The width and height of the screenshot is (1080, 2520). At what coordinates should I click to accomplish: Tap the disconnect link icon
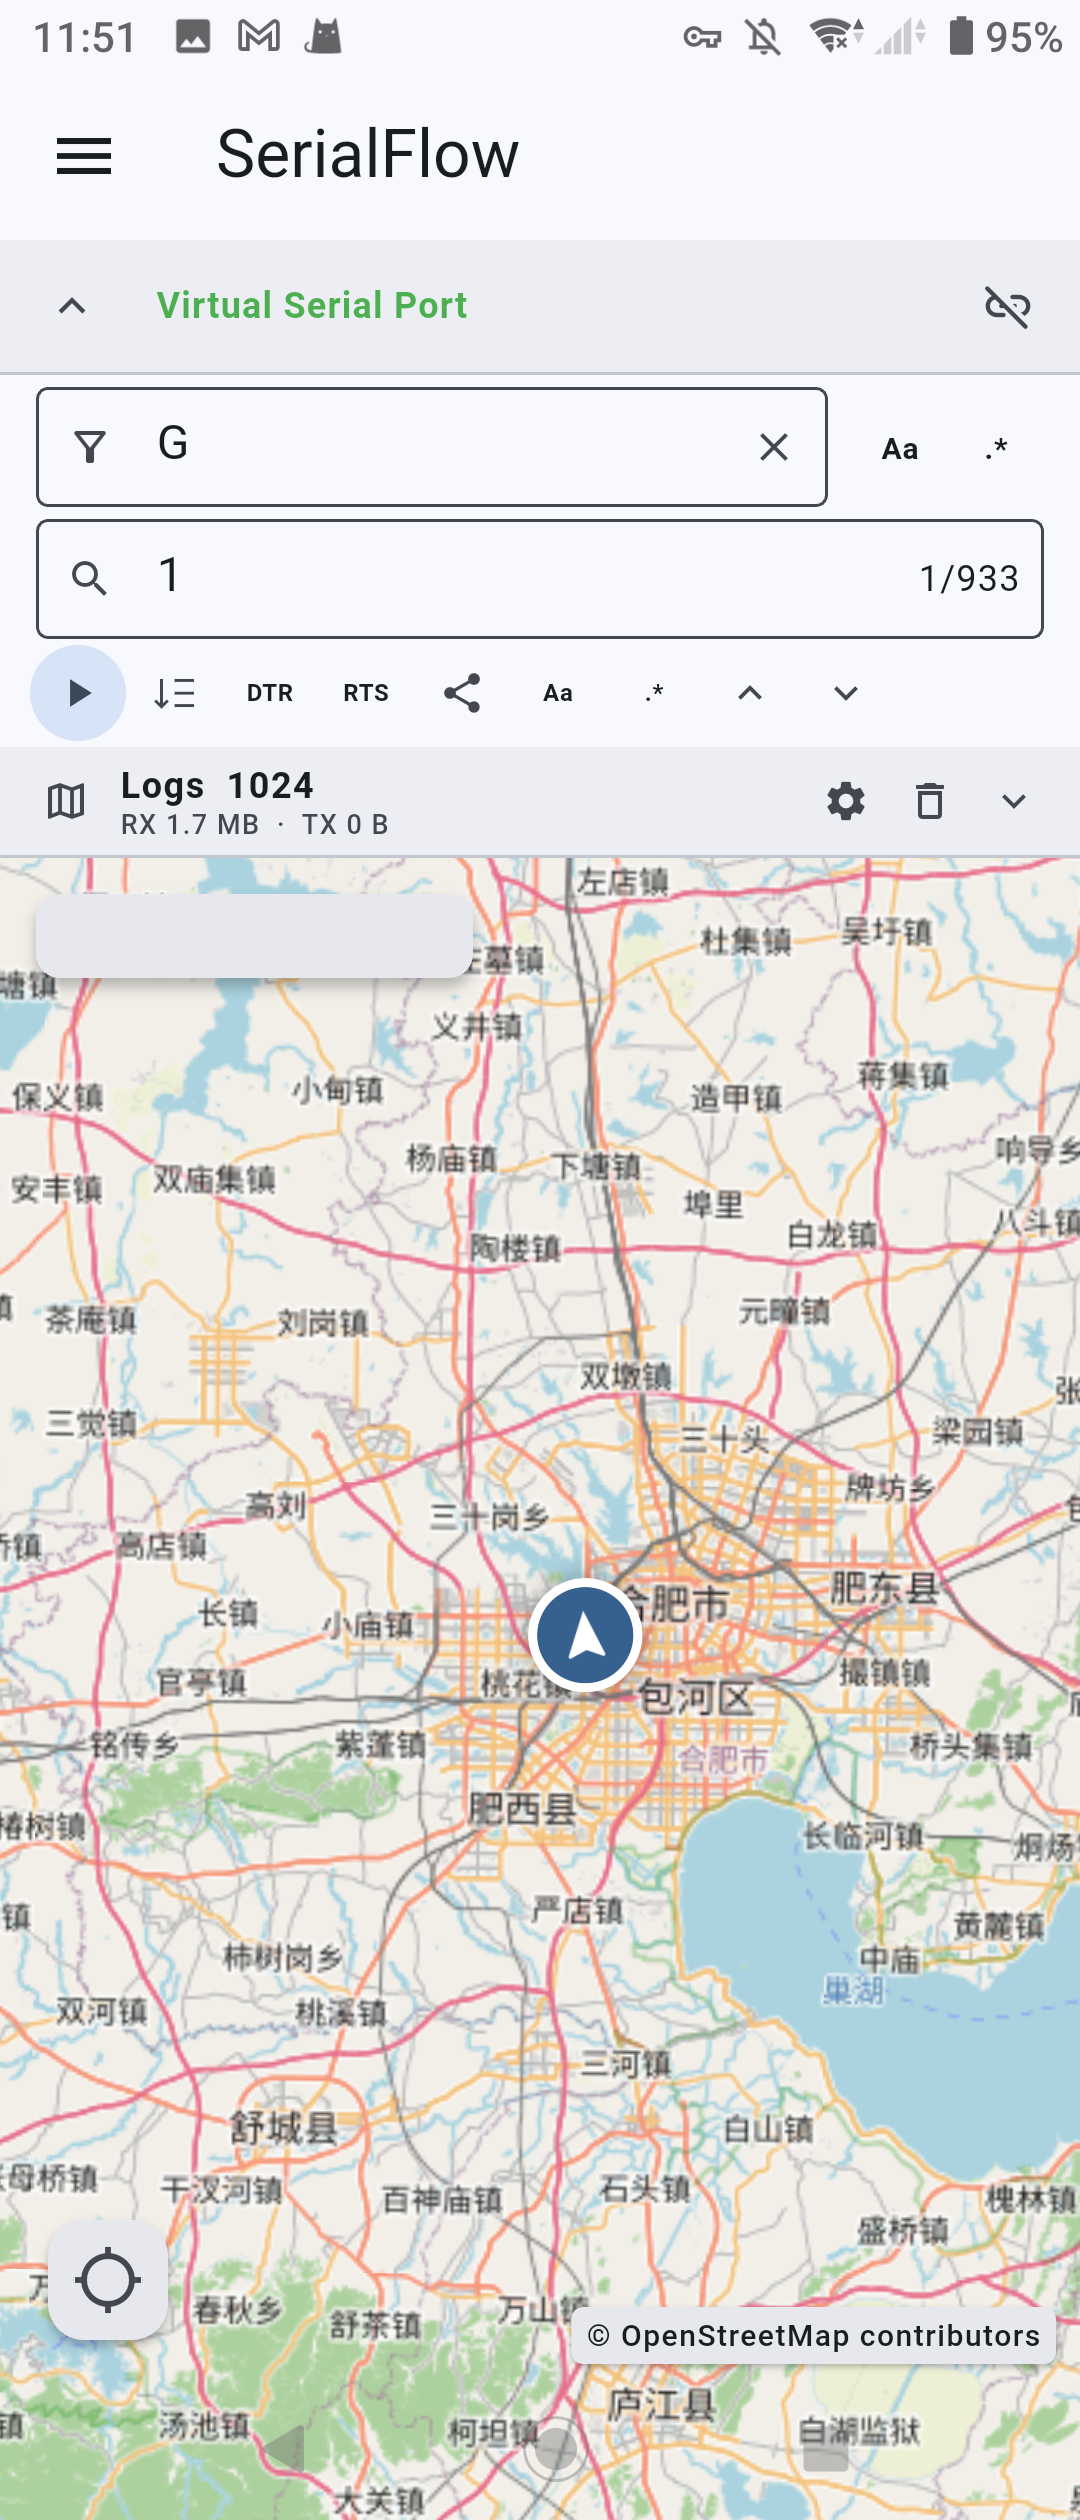tap(1008, 306)
